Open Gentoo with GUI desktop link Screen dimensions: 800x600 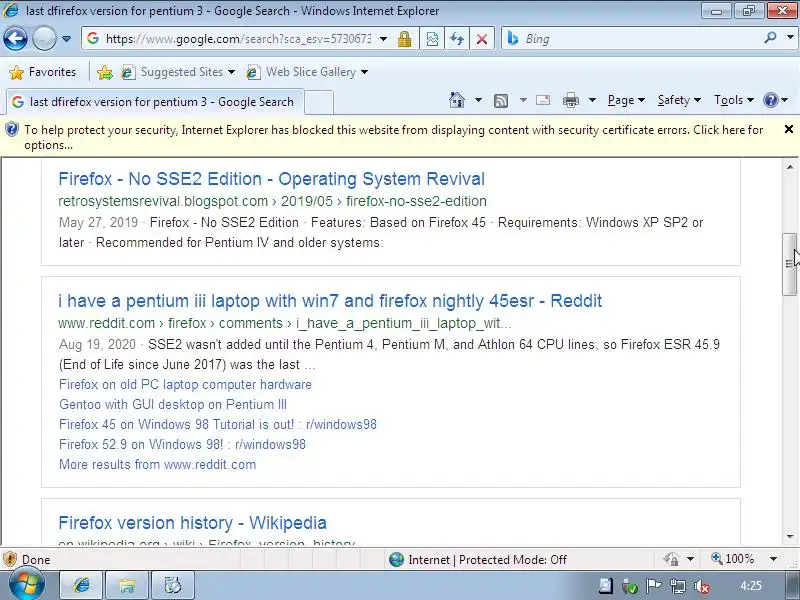[x=173, y=404]
